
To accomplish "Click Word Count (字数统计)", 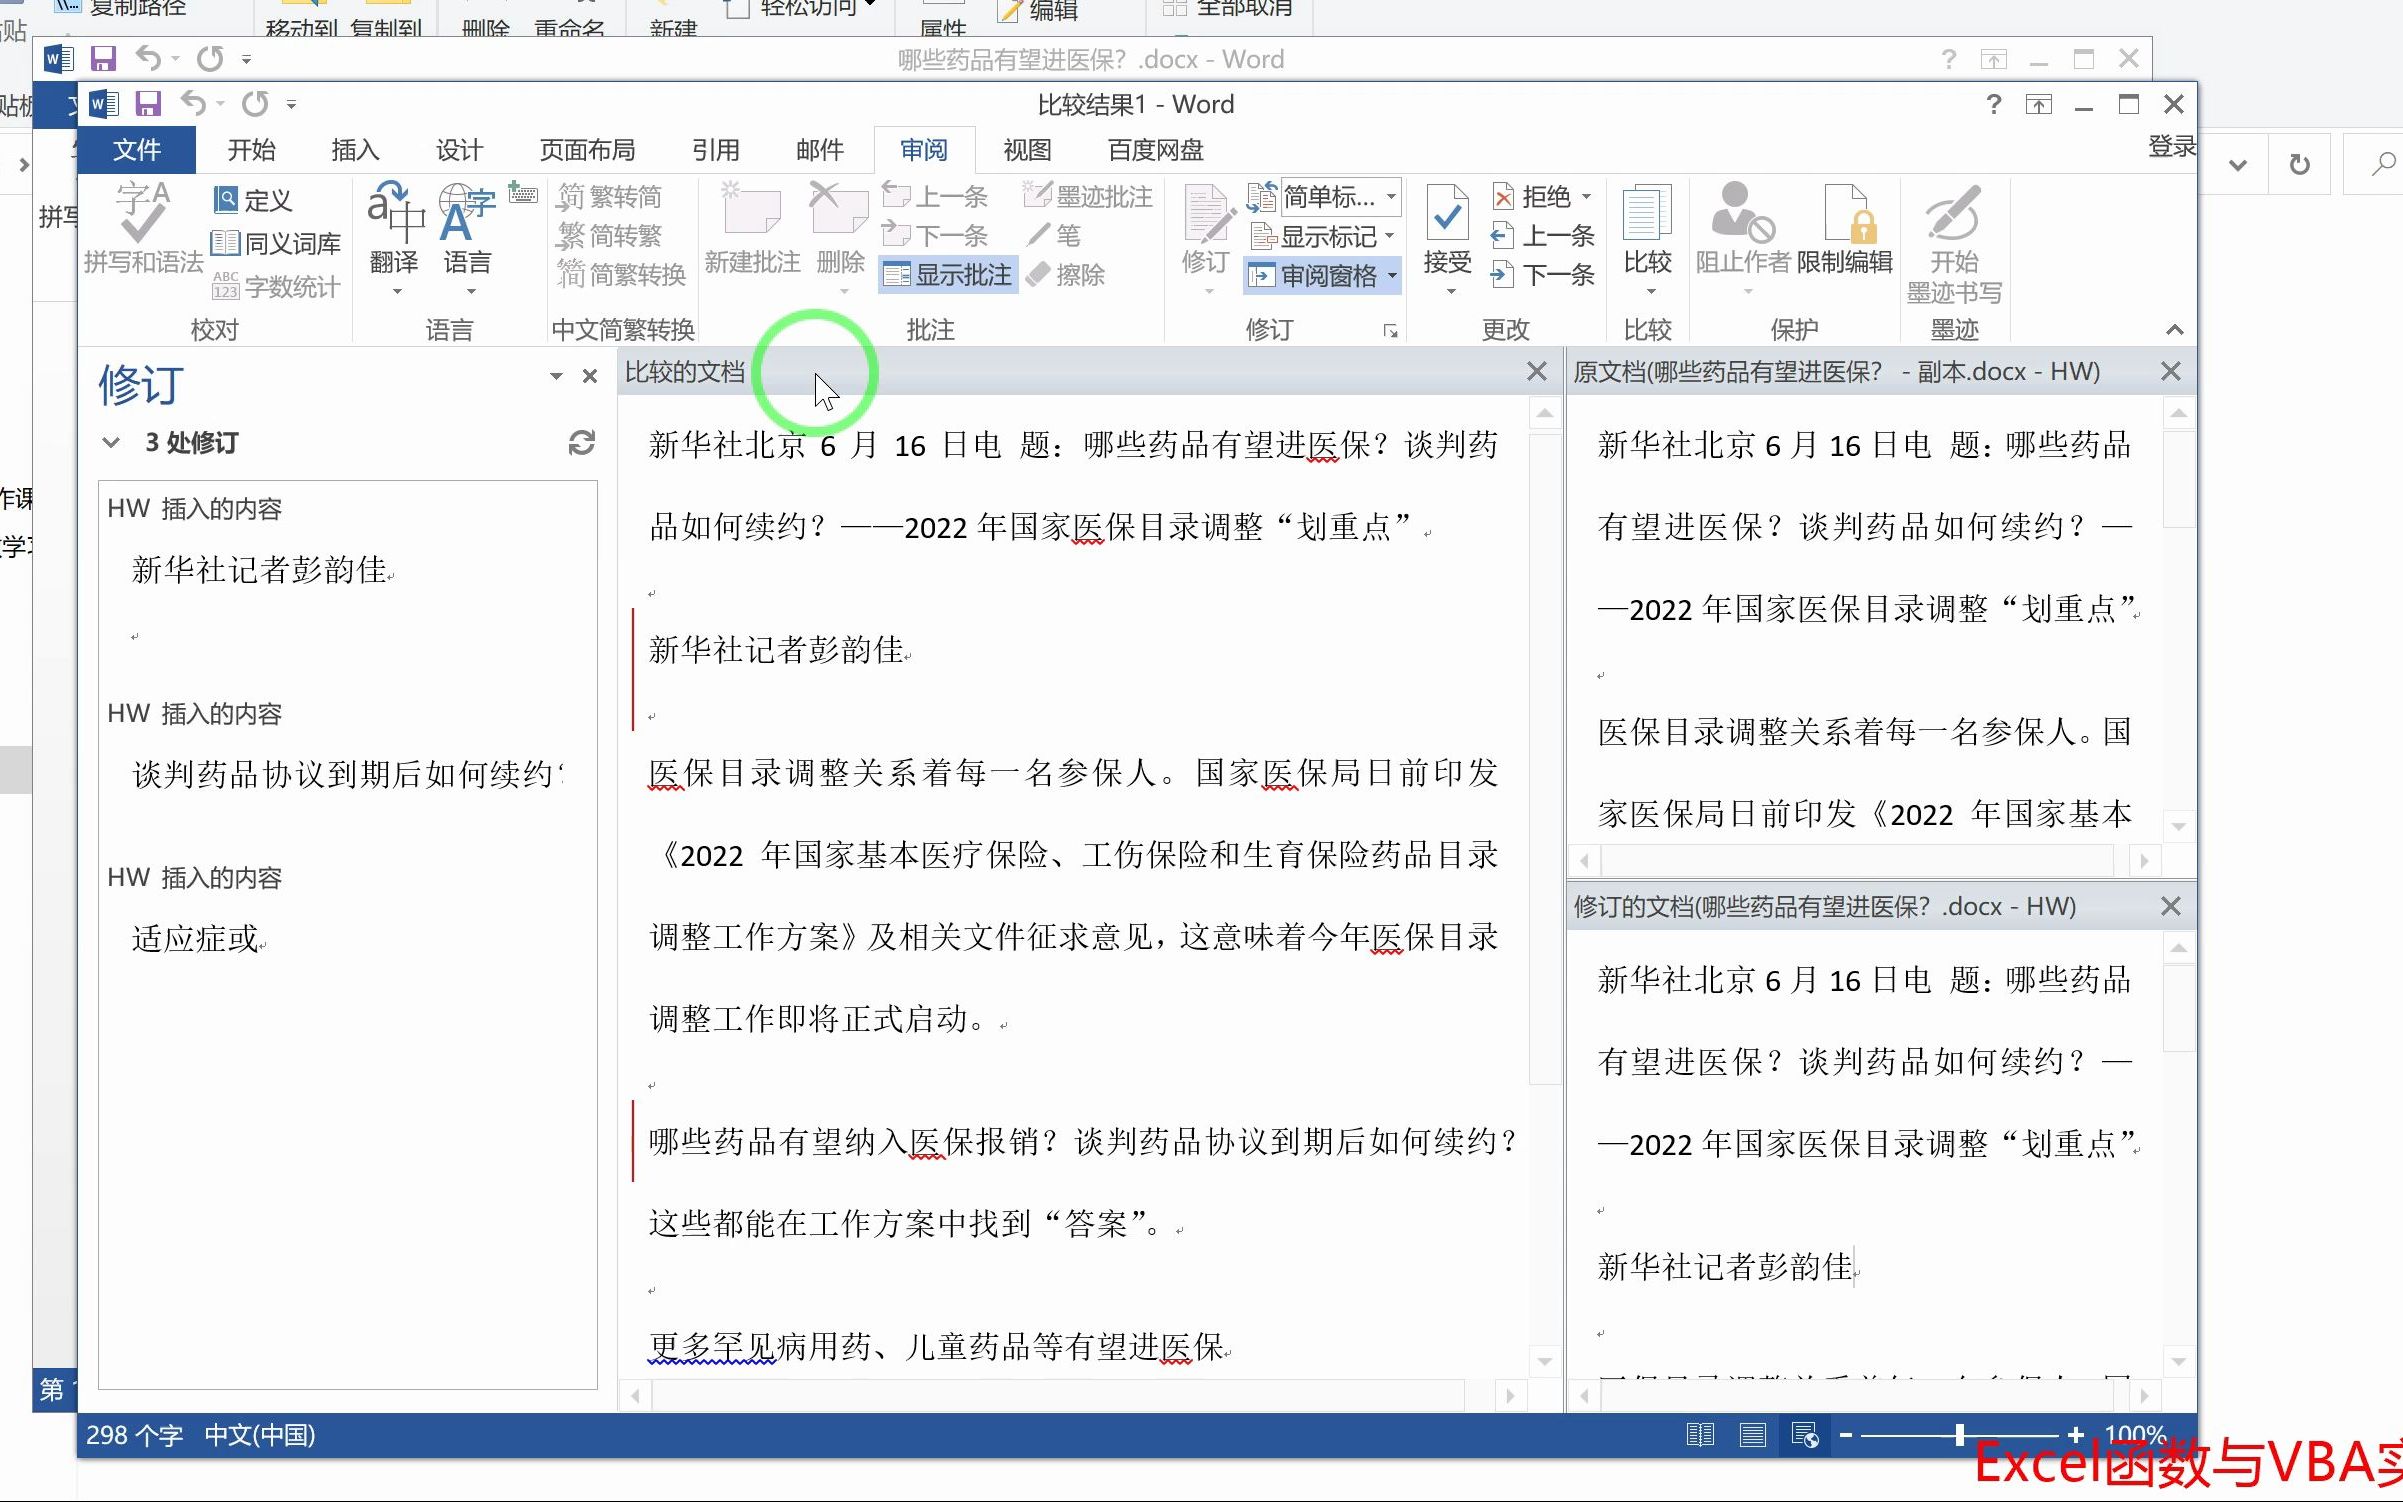I will [x=276, y=287].
